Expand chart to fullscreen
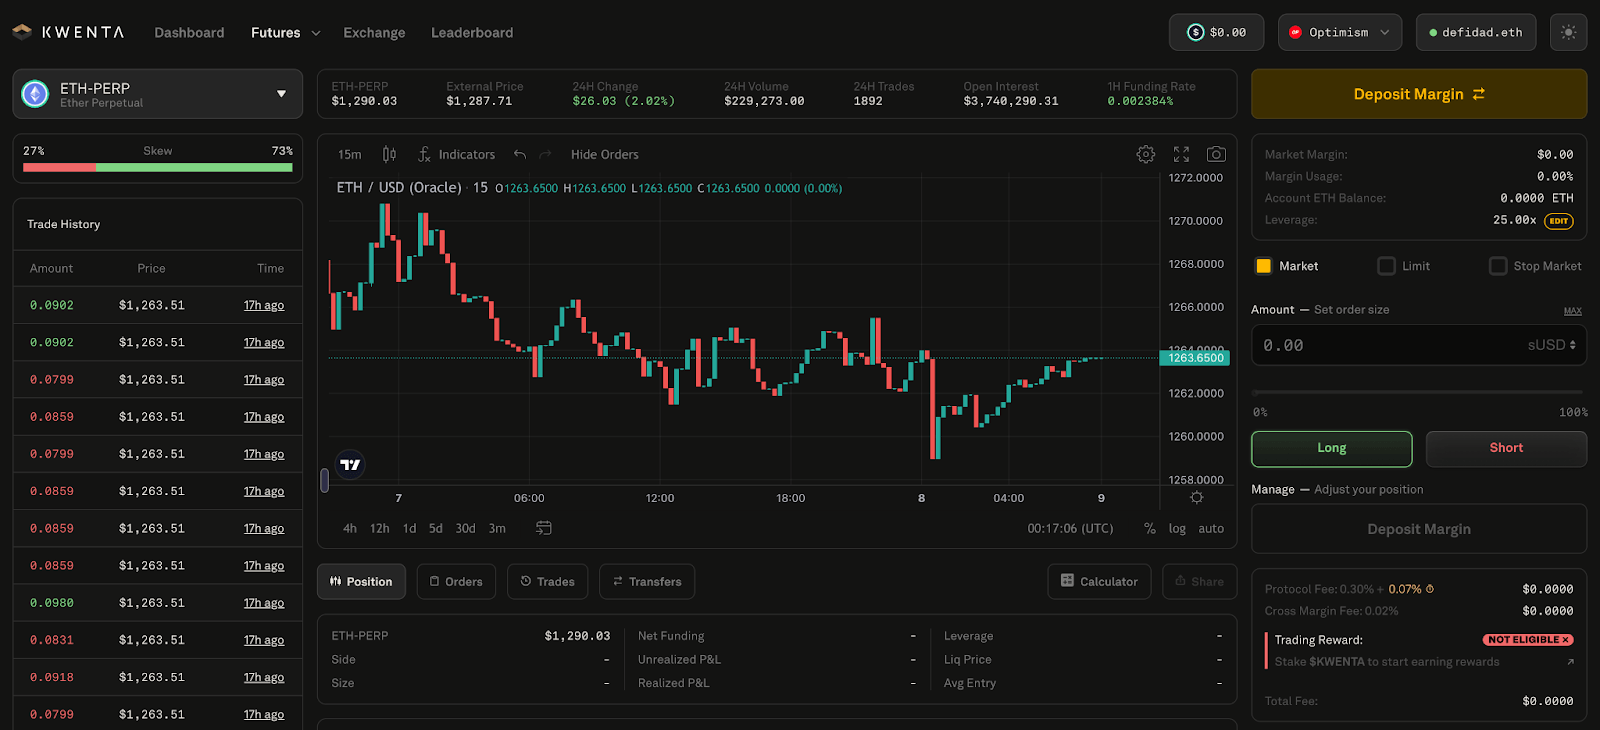The image size is (1600, 730). 1181,154
